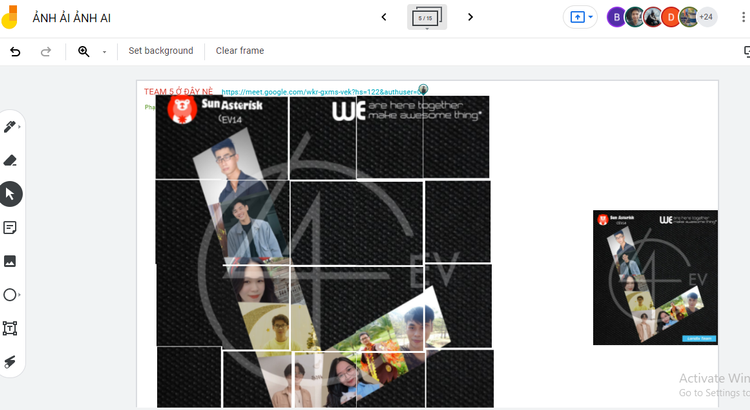Click the collaborator avatar with dark photo next to D

(653, 17)
